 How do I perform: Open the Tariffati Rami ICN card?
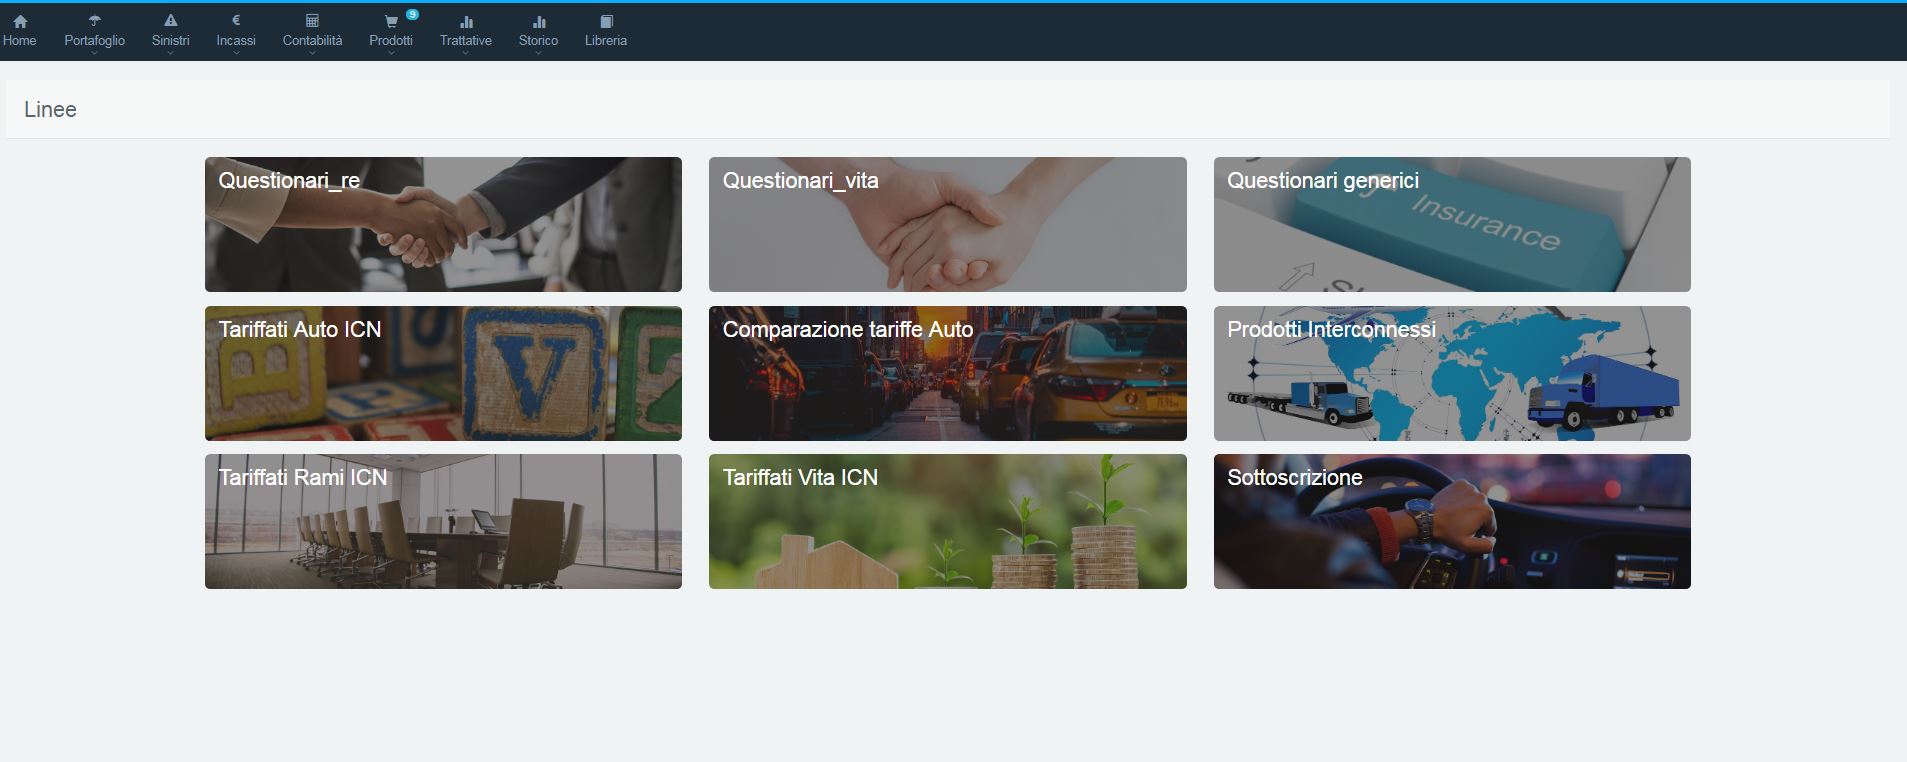click(x=443, y=521)
